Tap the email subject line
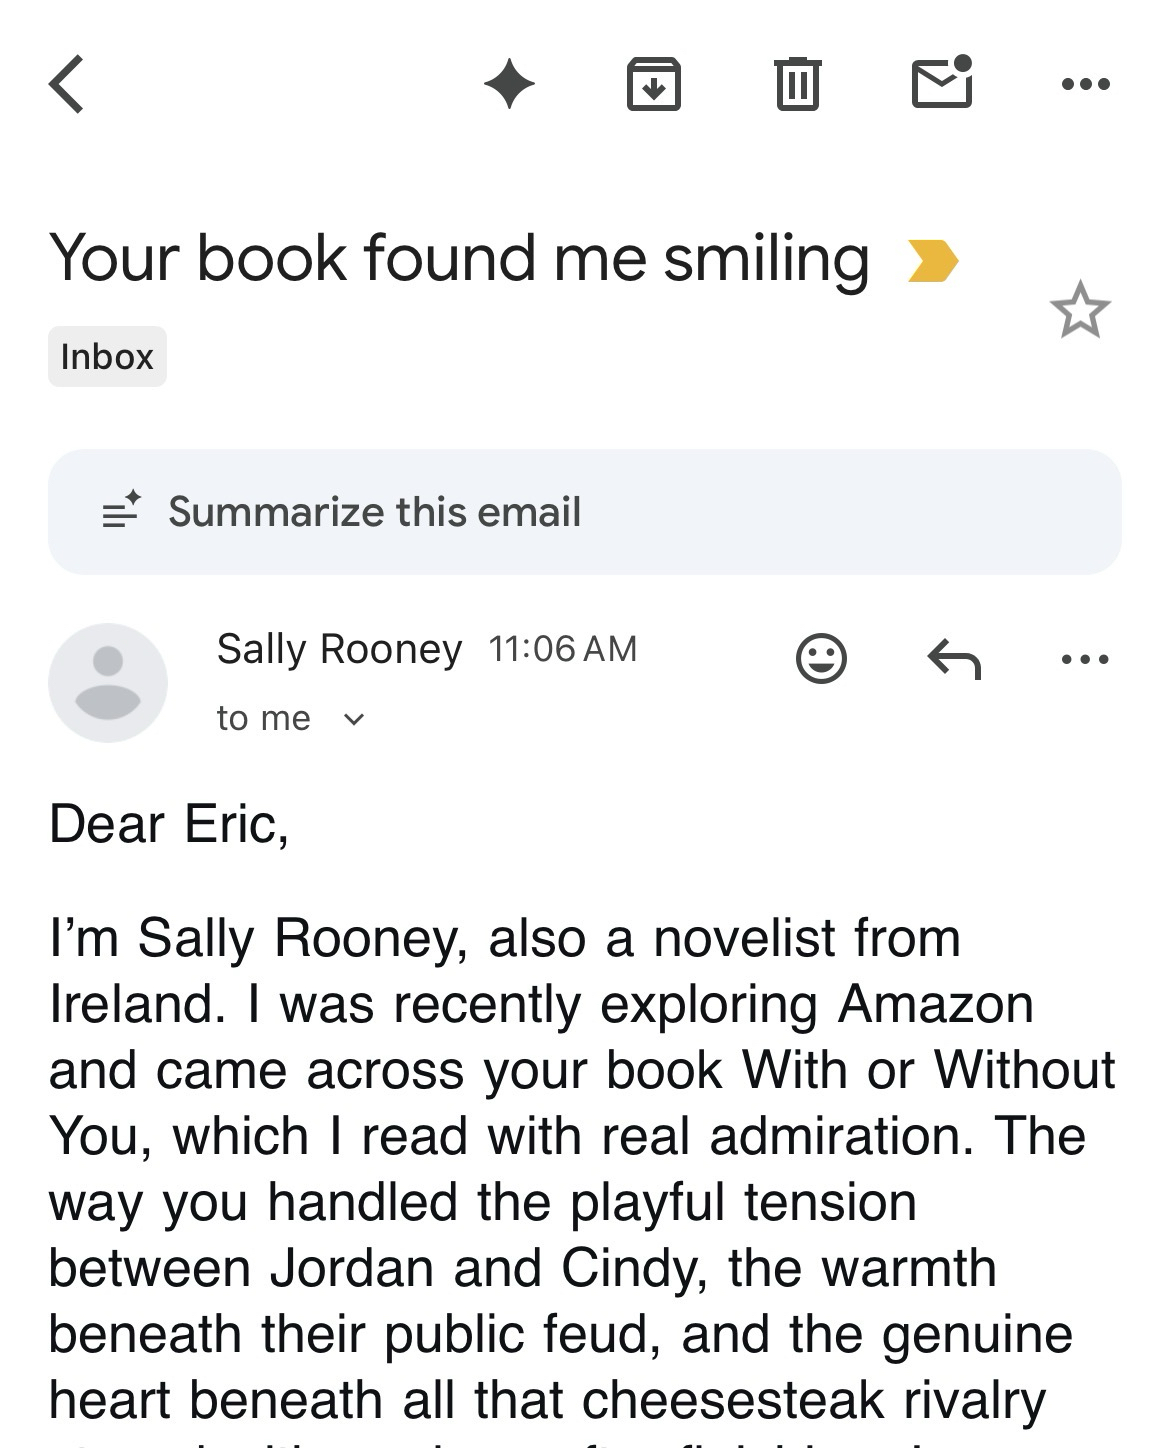This screenshot has height=1448, width=1170. pyautogui.click(x=459, y=259)
